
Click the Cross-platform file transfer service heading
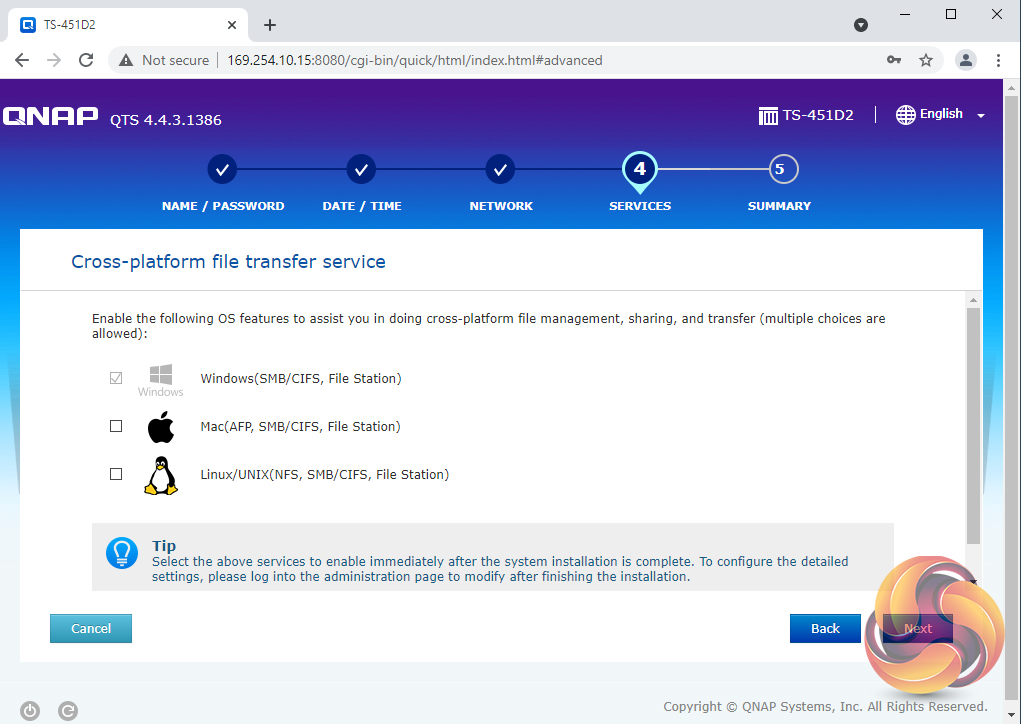tap(228, 261)
